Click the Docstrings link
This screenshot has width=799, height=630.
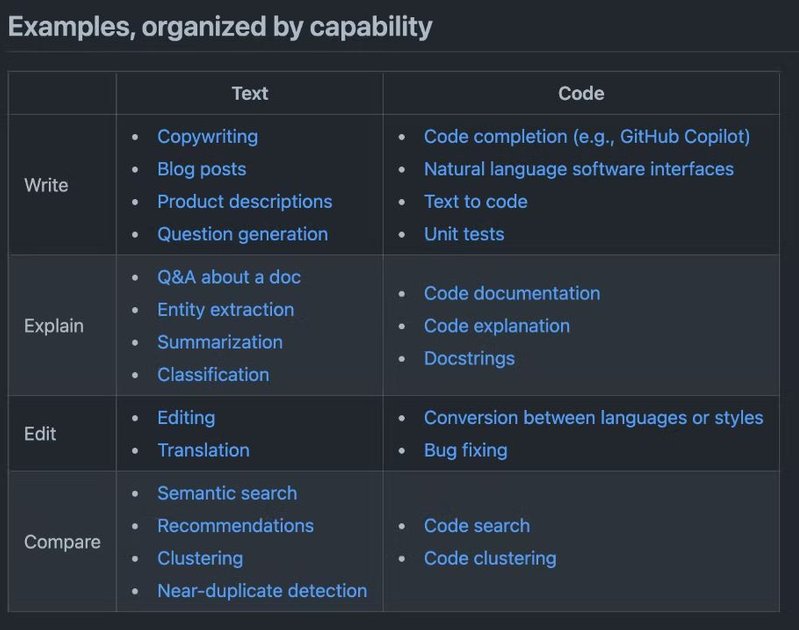click(x=469, y=358)
